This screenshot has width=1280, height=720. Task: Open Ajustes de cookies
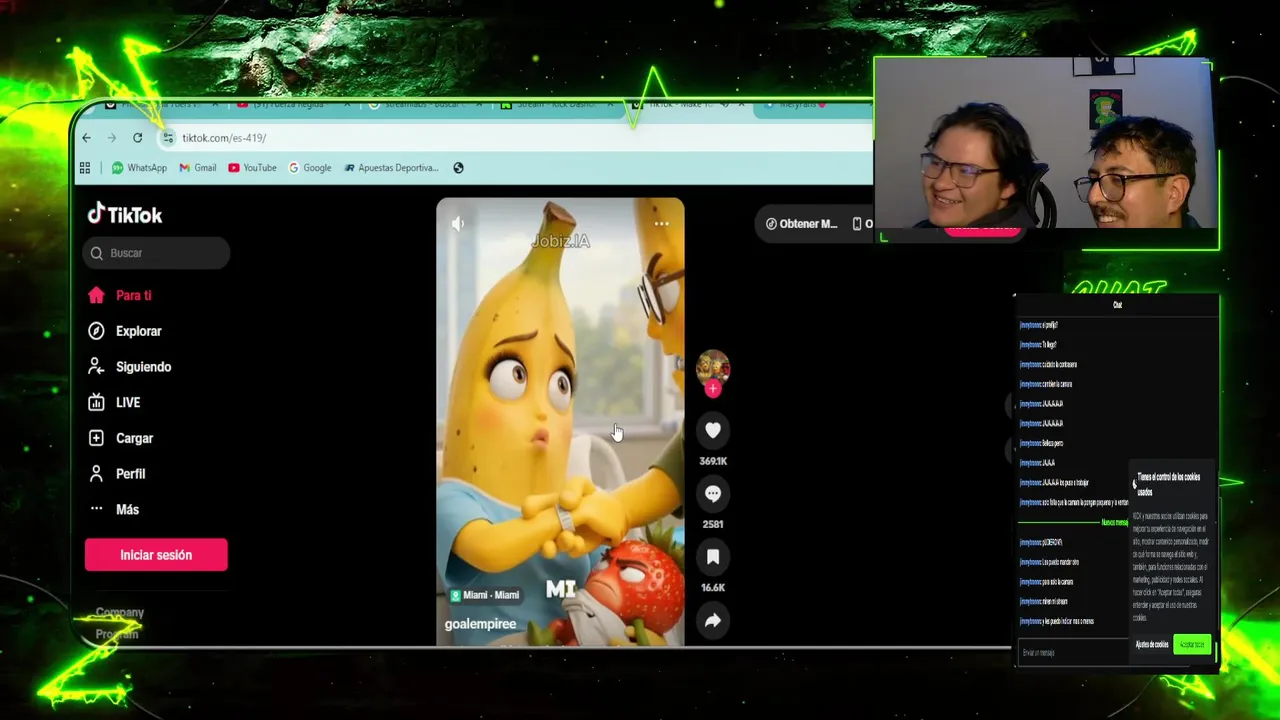click(x=1152, y=645)
